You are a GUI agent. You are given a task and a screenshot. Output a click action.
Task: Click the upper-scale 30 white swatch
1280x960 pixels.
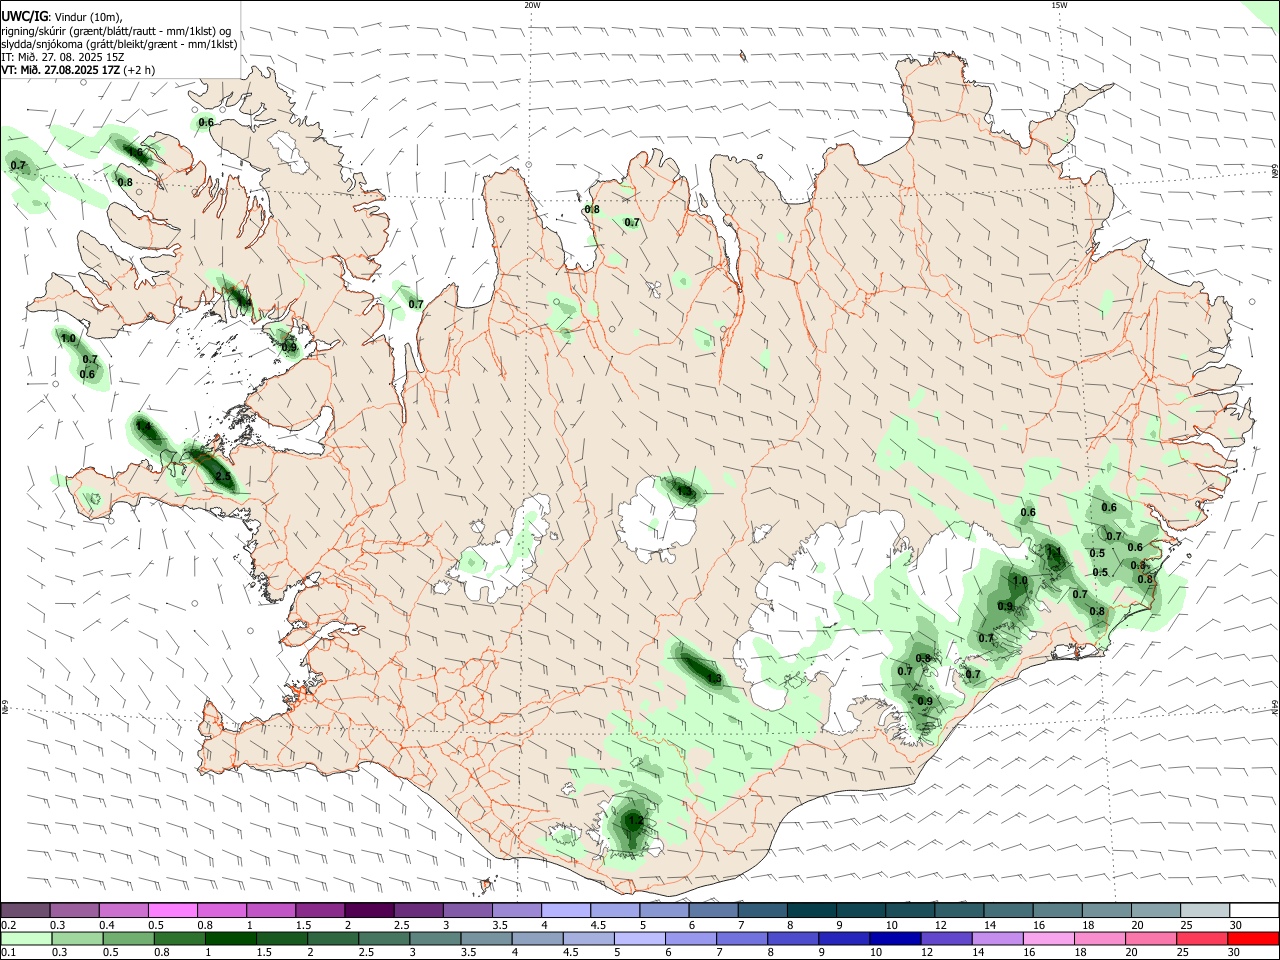pyautogui.click(x=1253, y=910)
